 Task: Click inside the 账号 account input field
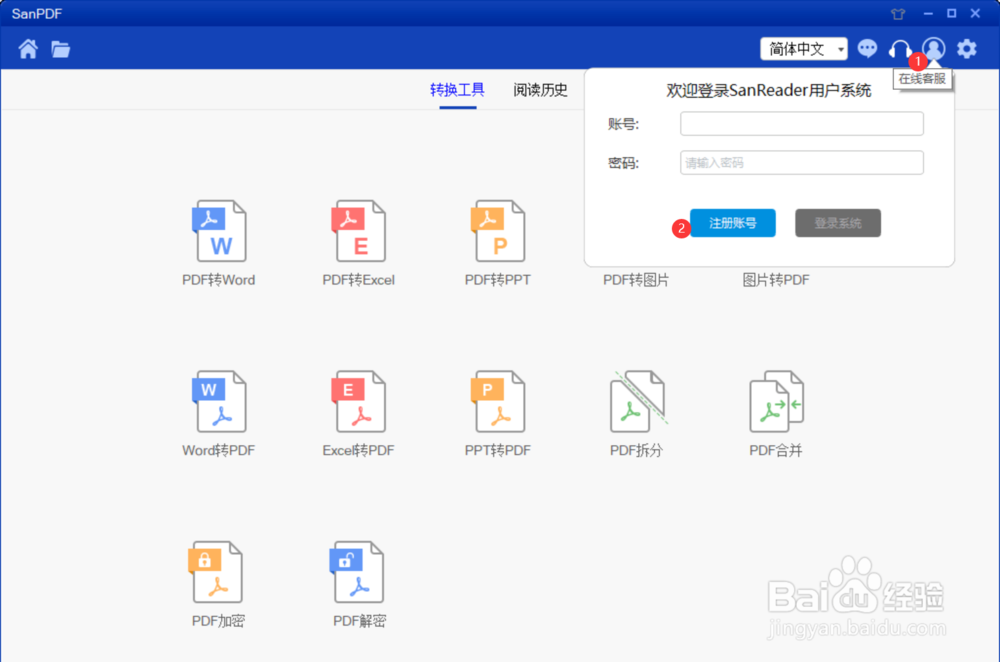click(x=800, y=123)
